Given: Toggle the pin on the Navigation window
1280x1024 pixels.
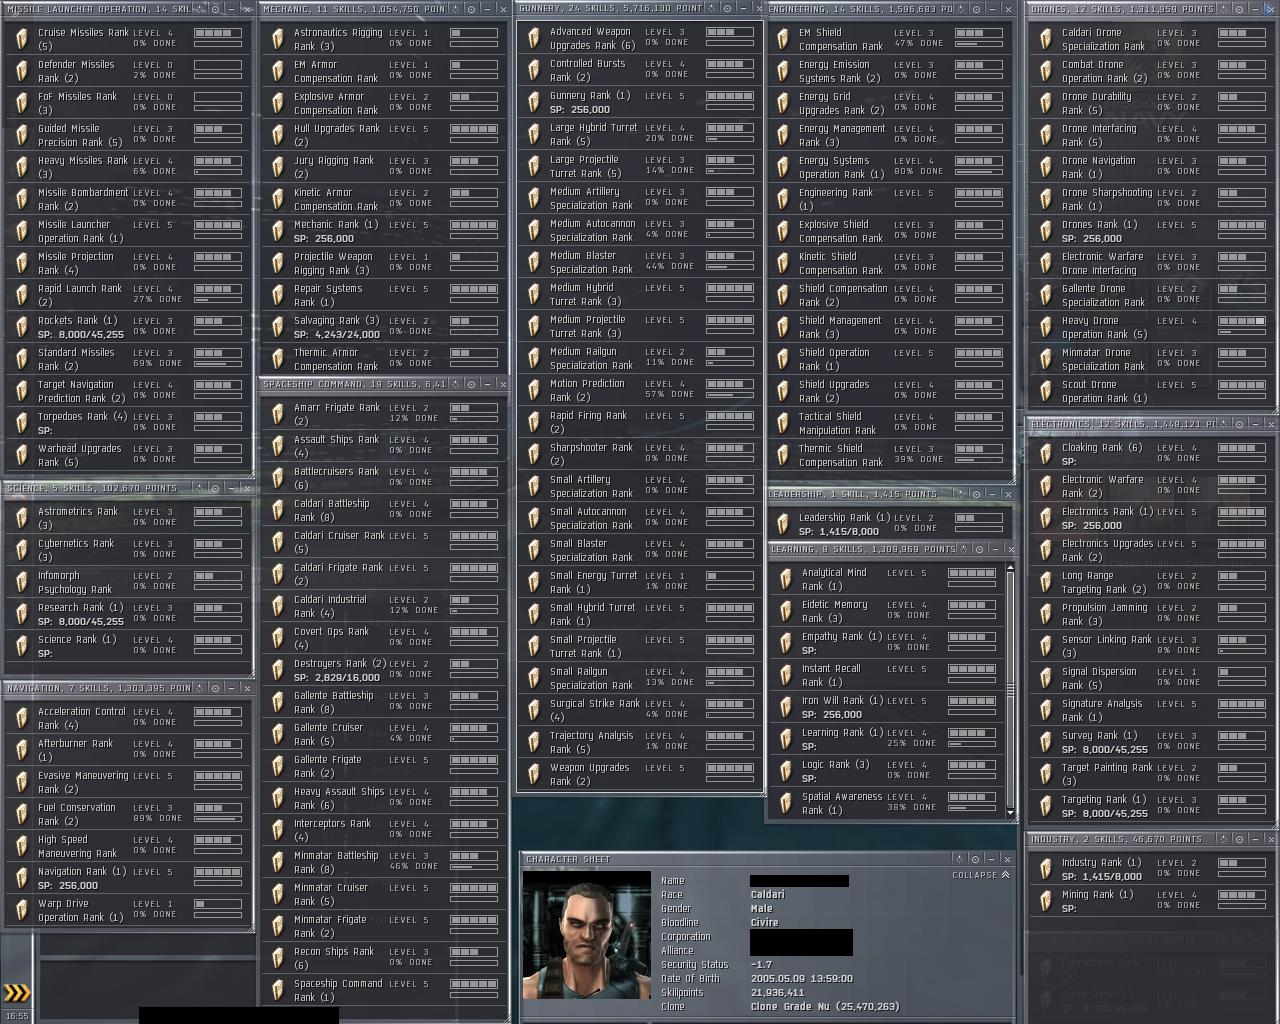Looking at the screenshot, I should point(215,688).
